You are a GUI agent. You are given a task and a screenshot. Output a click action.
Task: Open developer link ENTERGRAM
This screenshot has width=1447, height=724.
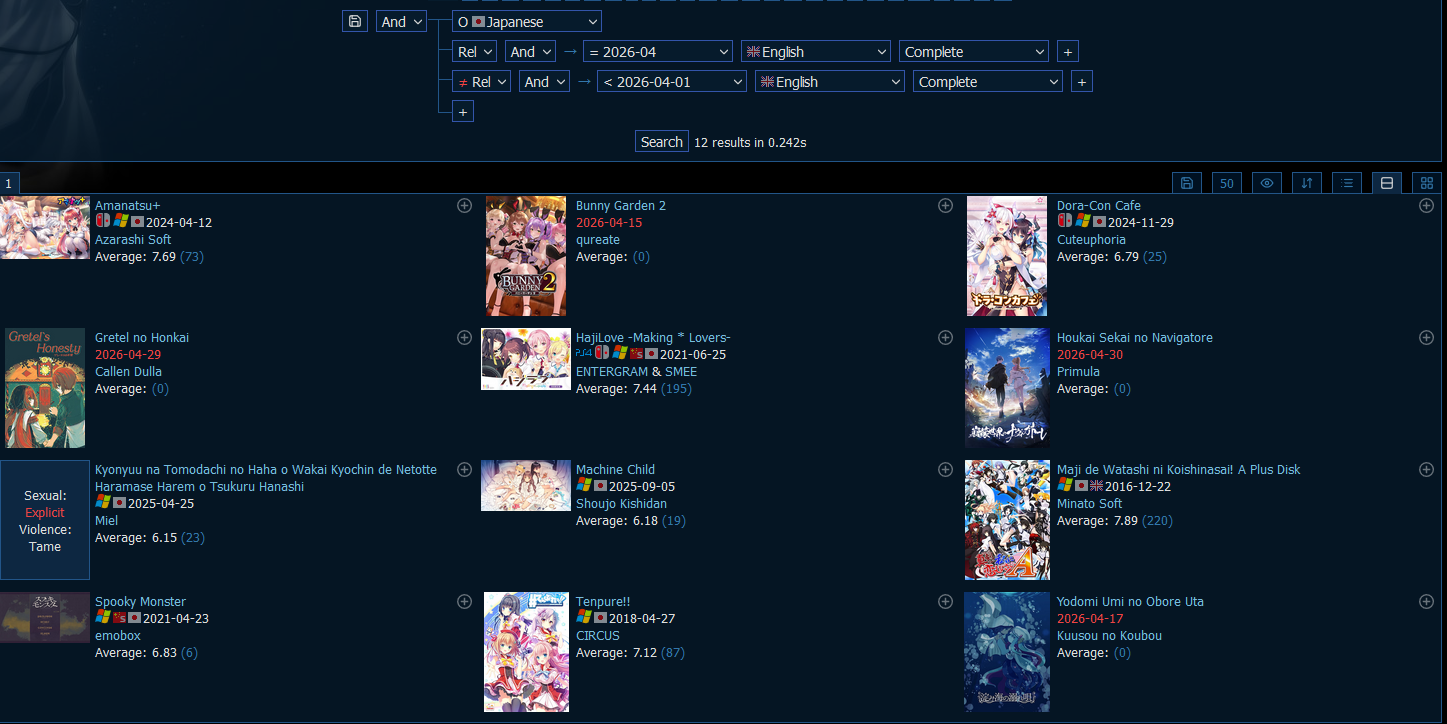pyautogui.click(x=612, y=371)
